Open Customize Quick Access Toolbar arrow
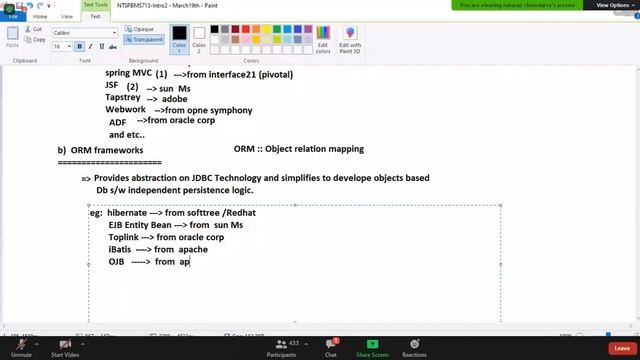Screen dimensions: 640x360 point(49,6)
